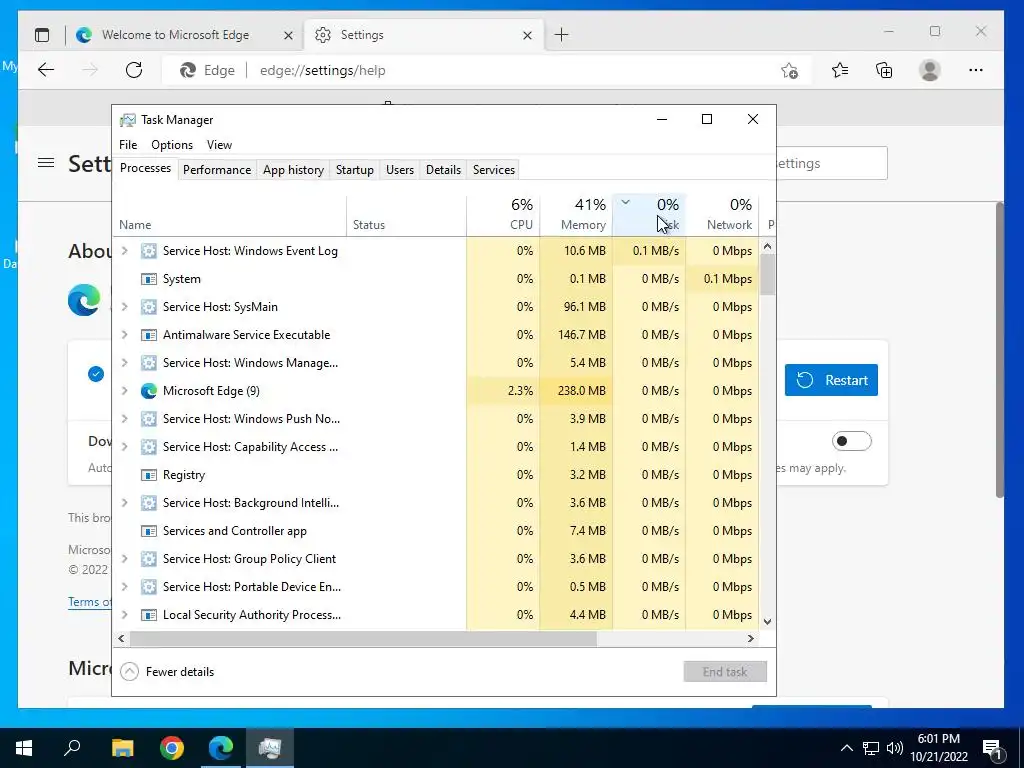Open Edge Collections icon
The width and height of the screenshot is (1024, 768).
click(884, 70)
